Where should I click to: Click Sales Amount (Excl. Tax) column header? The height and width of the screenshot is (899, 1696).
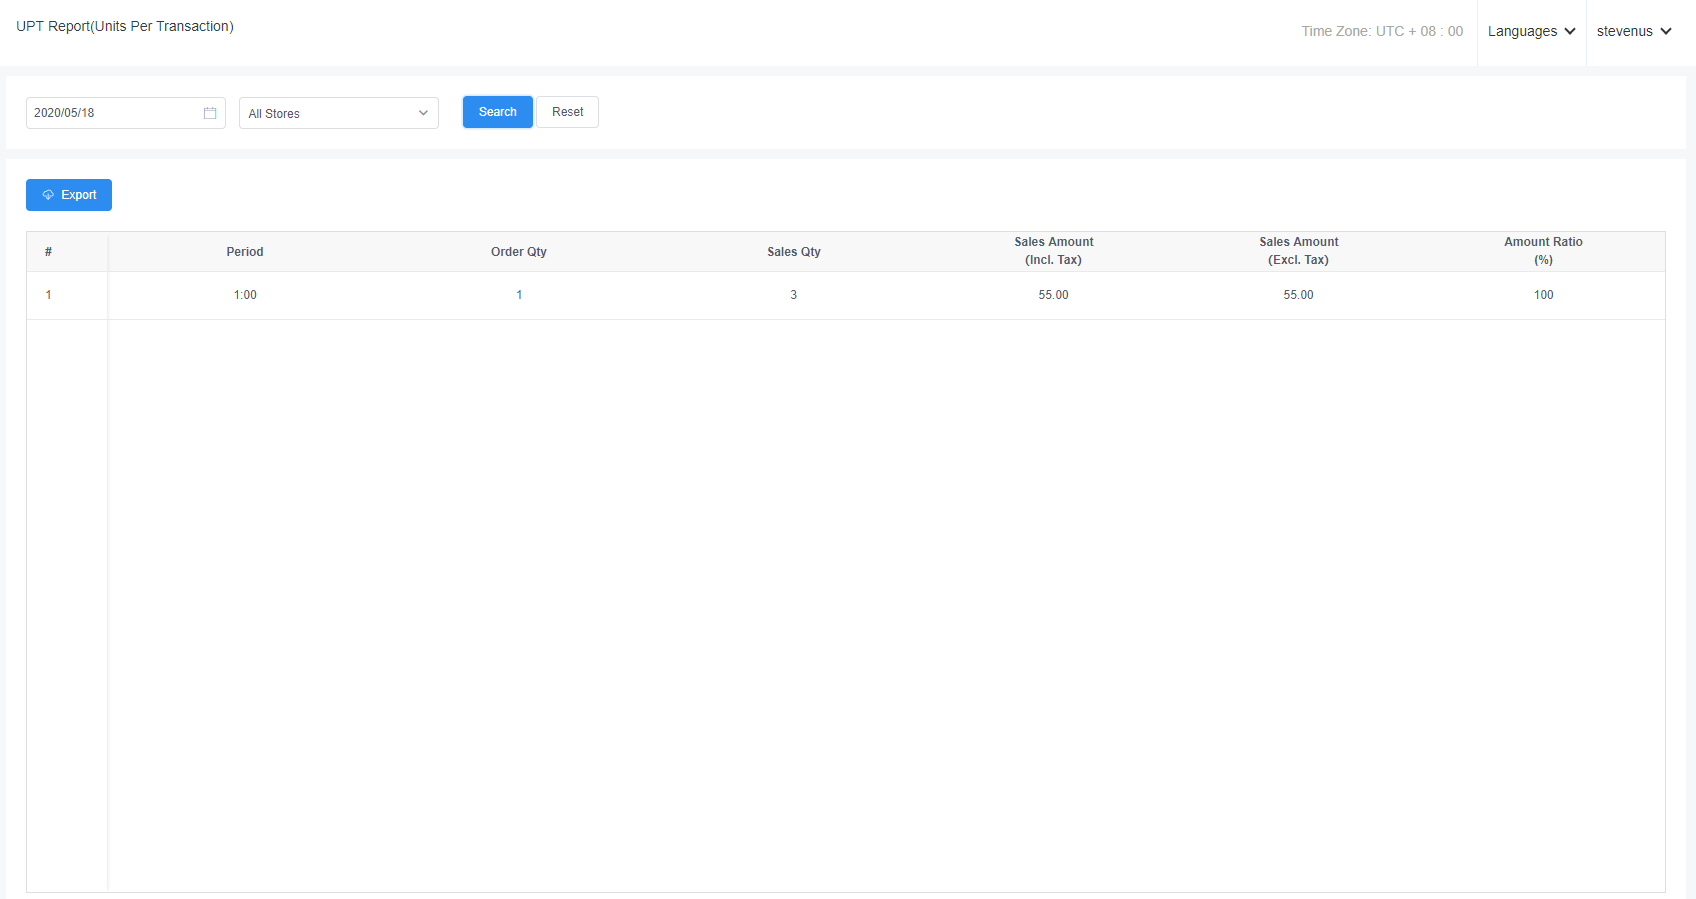point(1298,251)
